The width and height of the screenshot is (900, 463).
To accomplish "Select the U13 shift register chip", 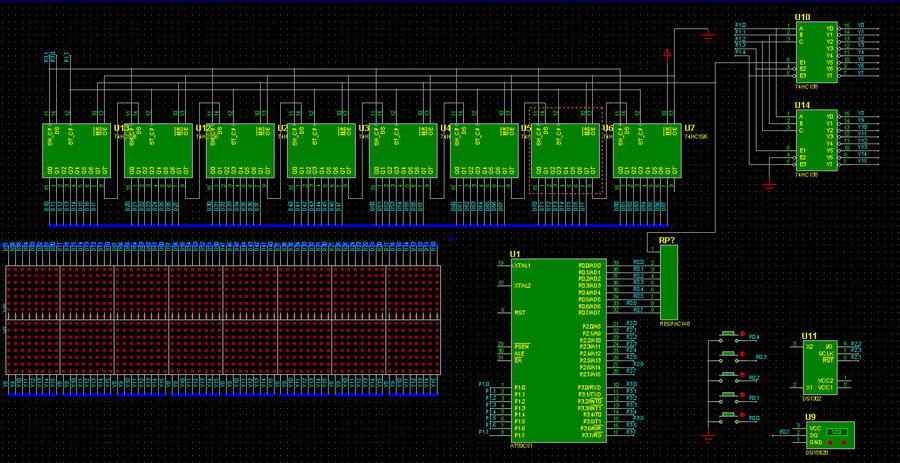I will [x=72, y=150].
